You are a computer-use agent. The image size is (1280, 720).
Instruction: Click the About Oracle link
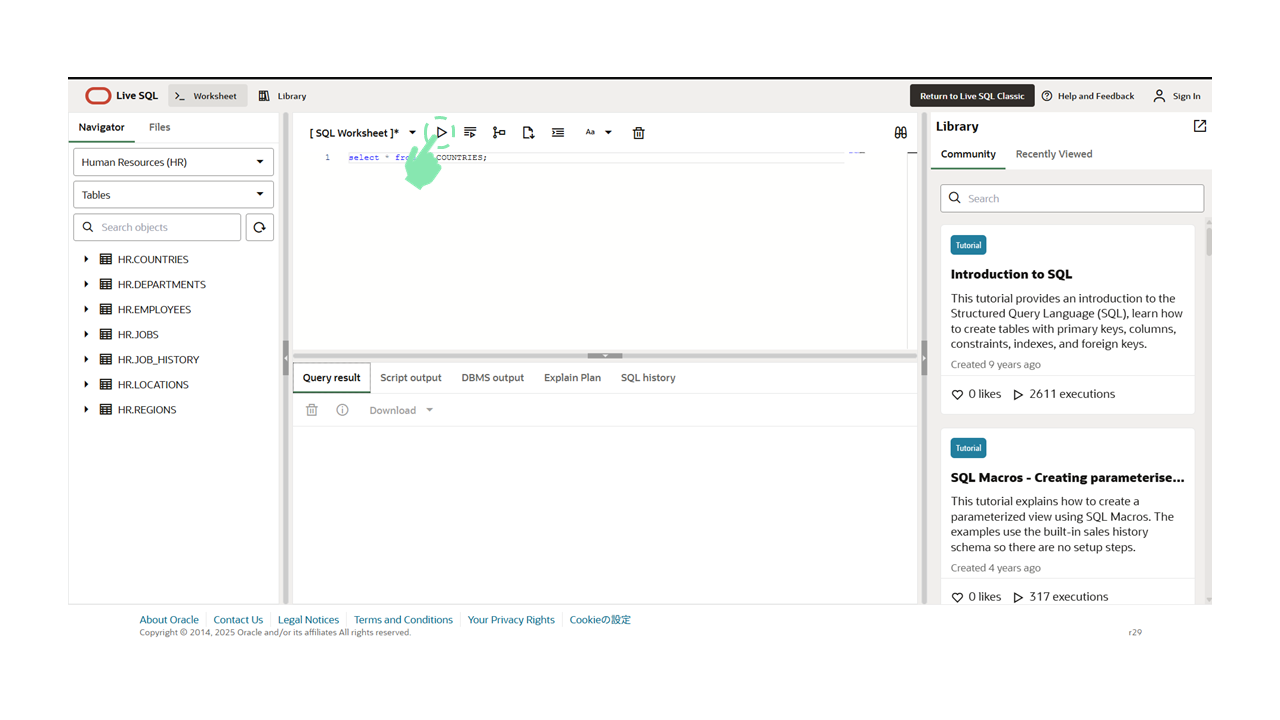click(169, 620)
